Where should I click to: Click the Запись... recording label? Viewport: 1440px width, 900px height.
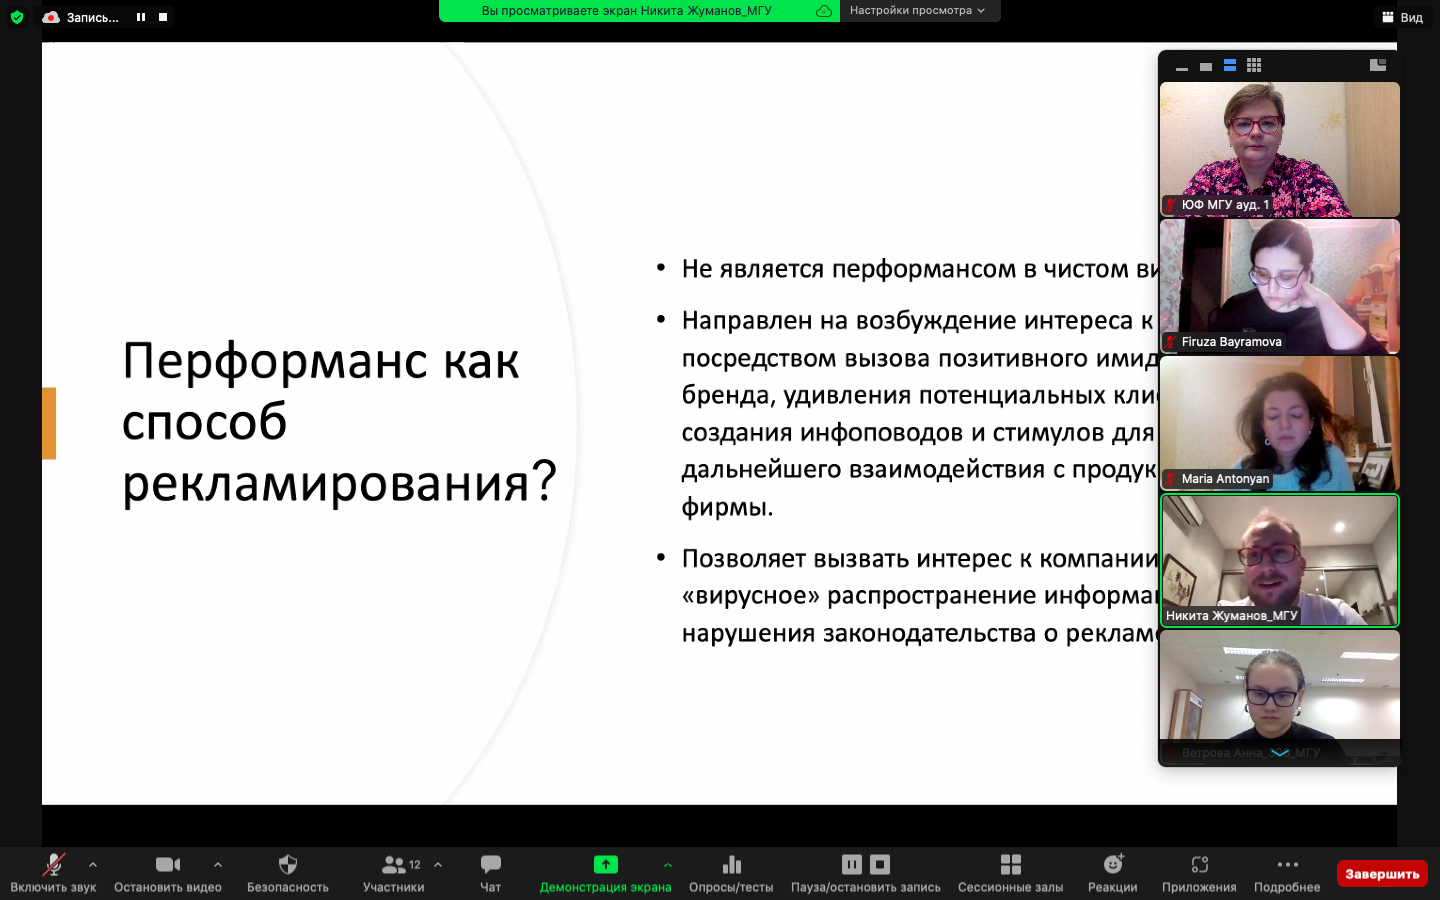click(x=92, y=17)
